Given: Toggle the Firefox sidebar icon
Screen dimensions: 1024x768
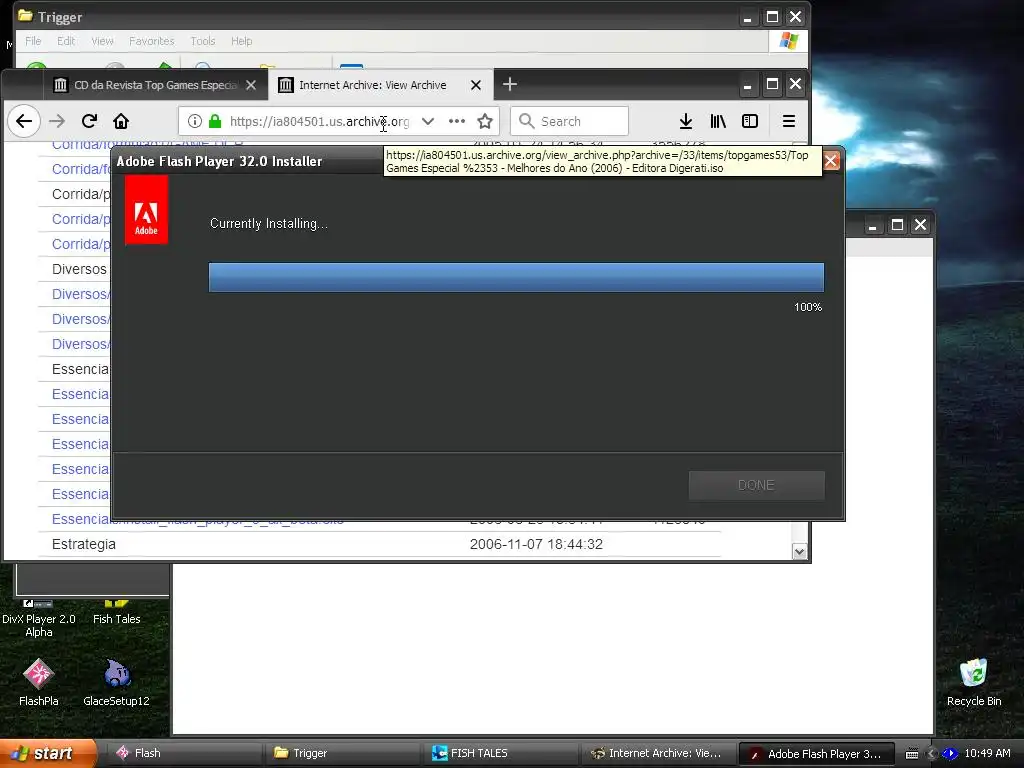Looking at the screenshot, I should point(750,121).
